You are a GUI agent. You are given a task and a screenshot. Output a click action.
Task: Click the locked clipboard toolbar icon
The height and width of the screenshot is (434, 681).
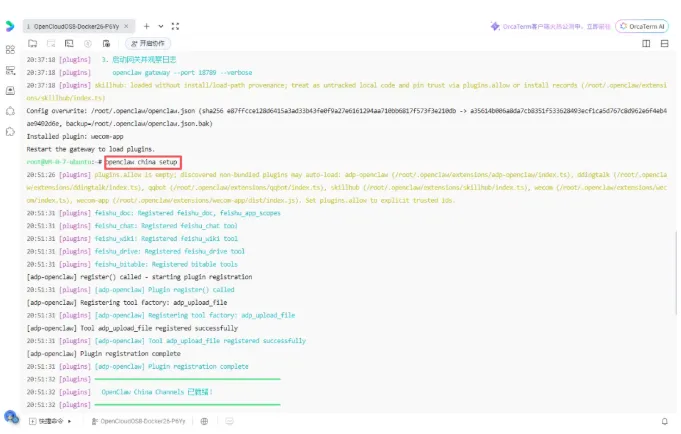coord(106,43)
